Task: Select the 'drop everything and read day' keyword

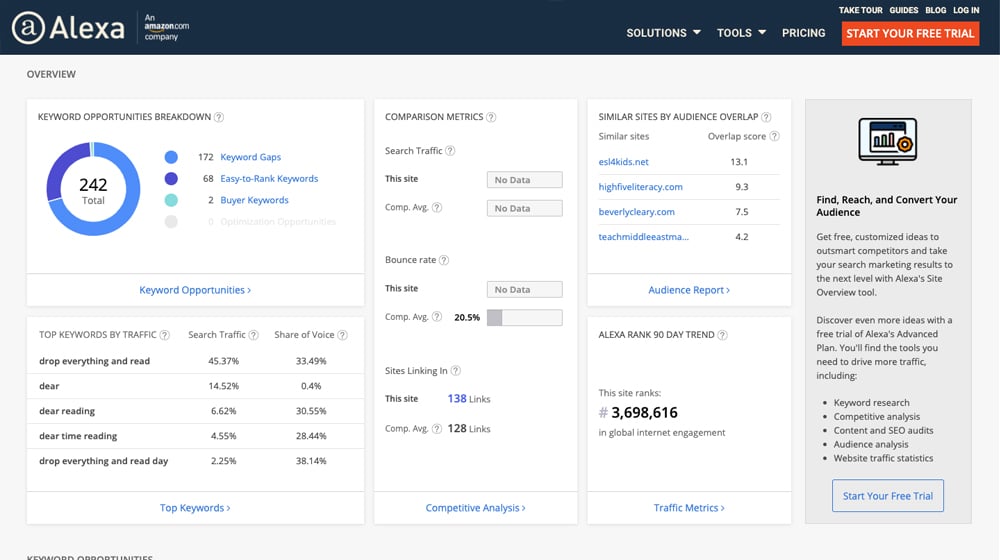Action: (103, 461)
